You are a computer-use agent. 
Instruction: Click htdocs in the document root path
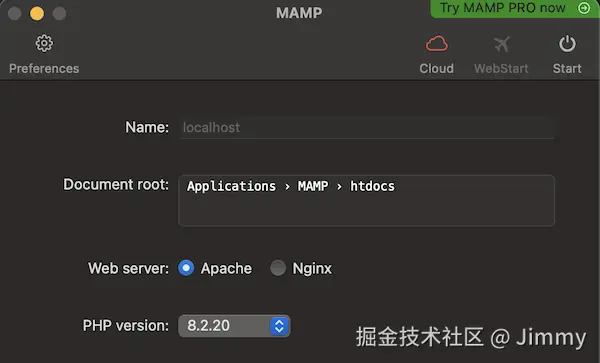point(372,186)
